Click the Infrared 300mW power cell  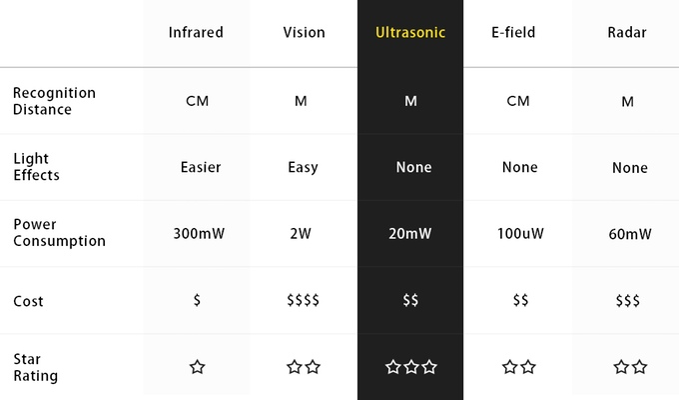[x=197, y=234]
